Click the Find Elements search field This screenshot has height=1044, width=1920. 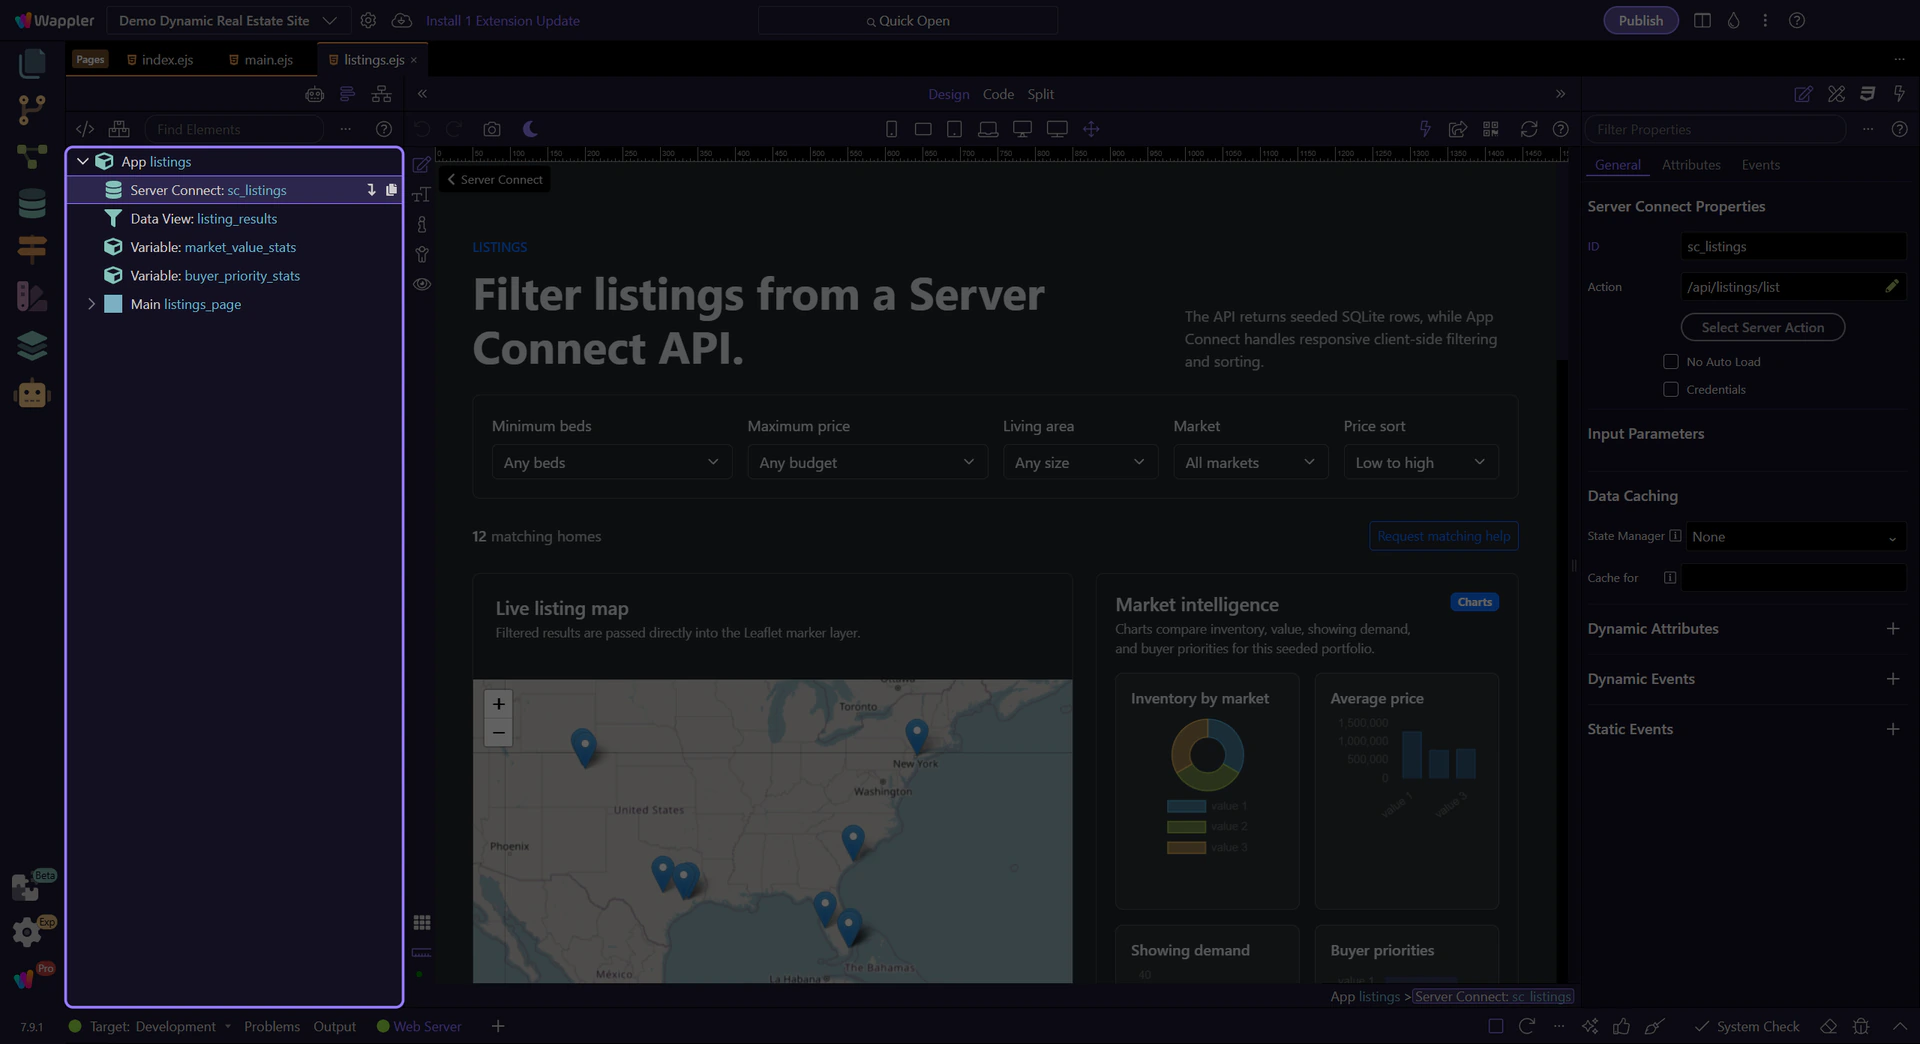235,129
